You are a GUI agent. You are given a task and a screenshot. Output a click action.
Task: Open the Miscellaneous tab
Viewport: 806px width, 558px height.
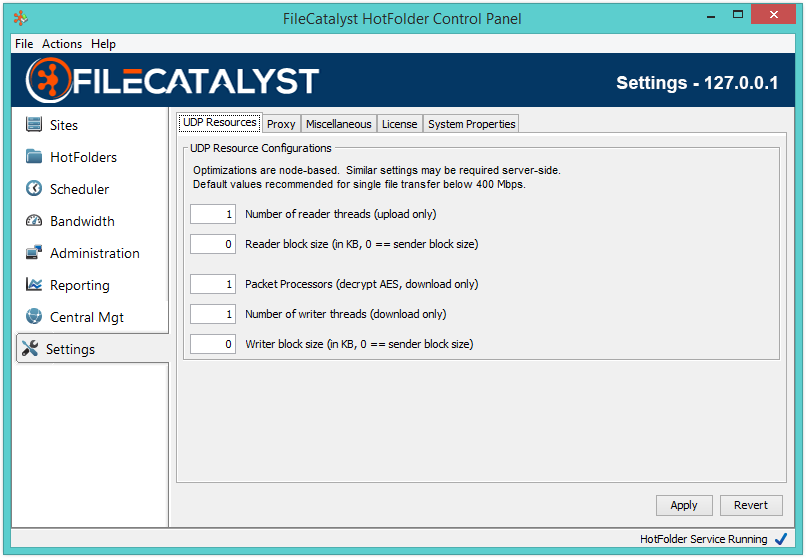[x=338, y=124]
